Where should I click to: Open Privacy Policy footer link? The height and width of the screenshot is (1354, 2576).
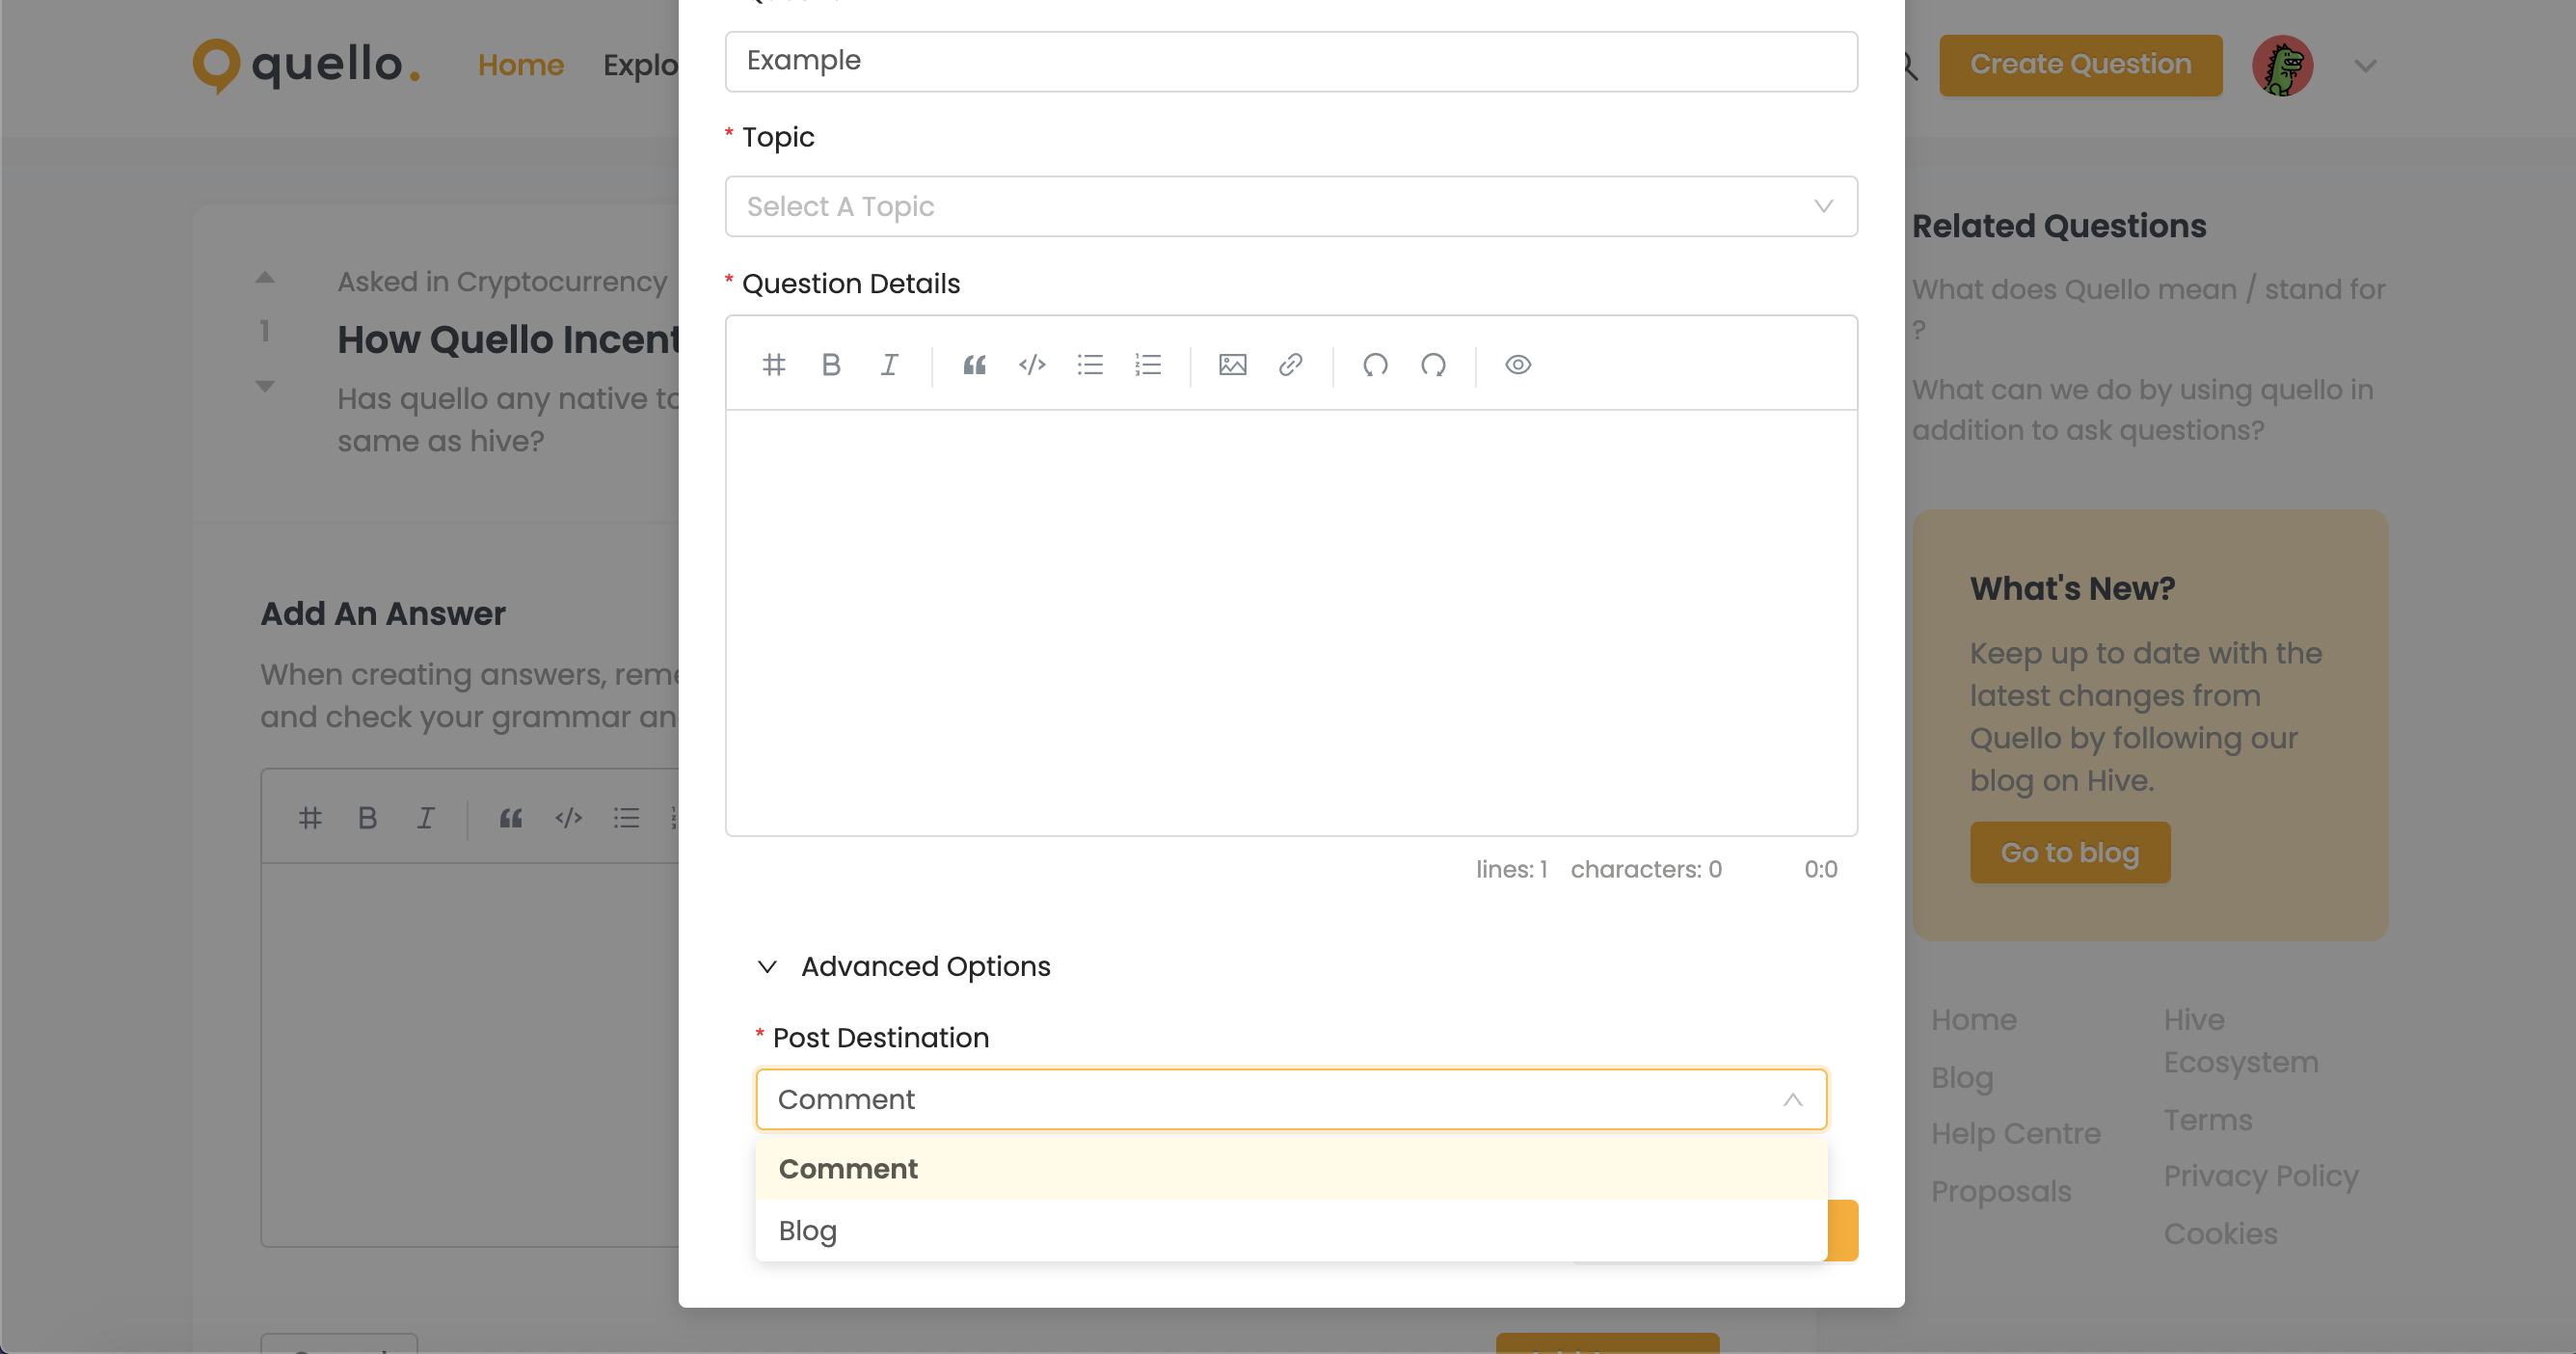2260,1176
